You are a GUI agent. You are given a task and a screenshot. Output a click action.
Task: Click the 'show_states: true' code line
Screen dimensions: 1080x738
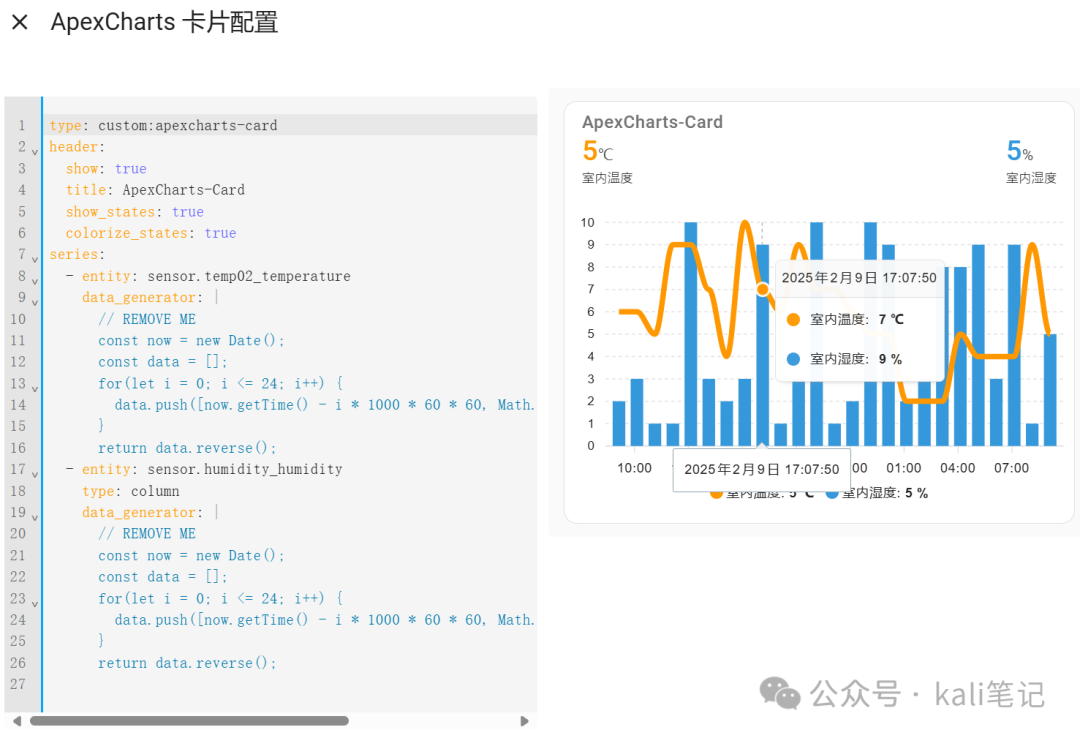(x=134, y=212)
